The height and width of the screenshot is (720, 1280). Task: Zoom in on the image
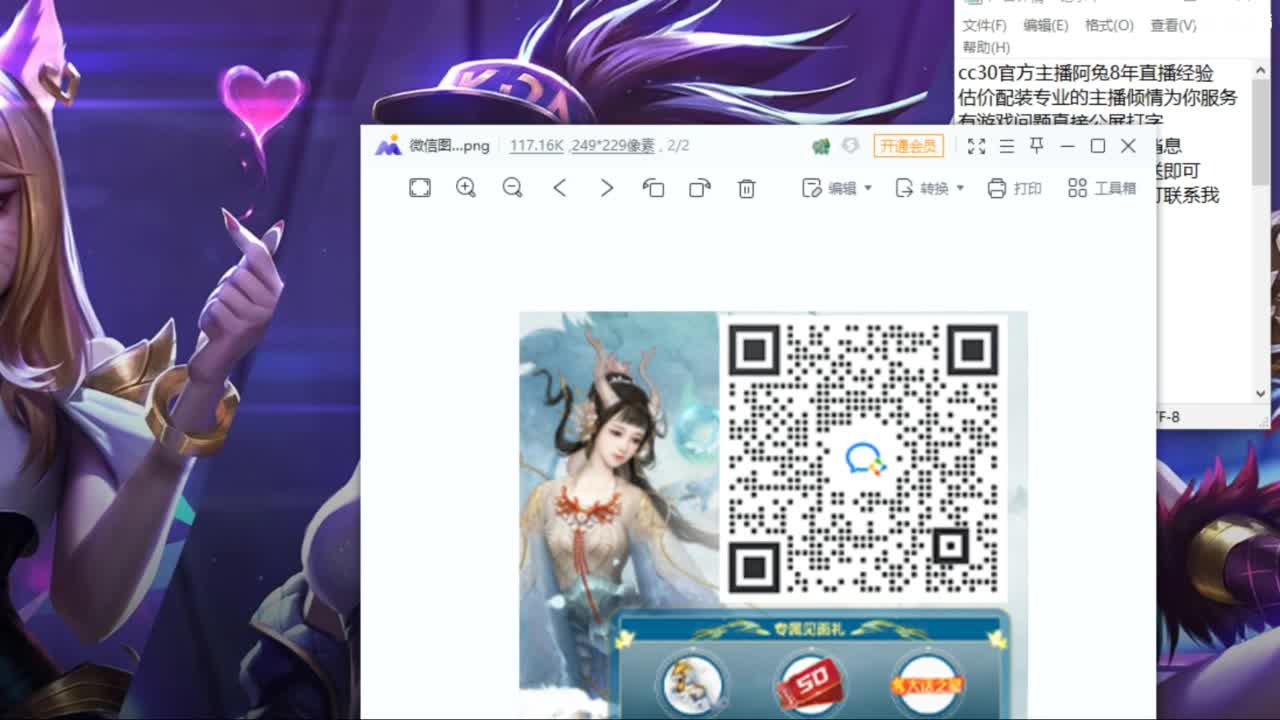(x=466, y=188)
